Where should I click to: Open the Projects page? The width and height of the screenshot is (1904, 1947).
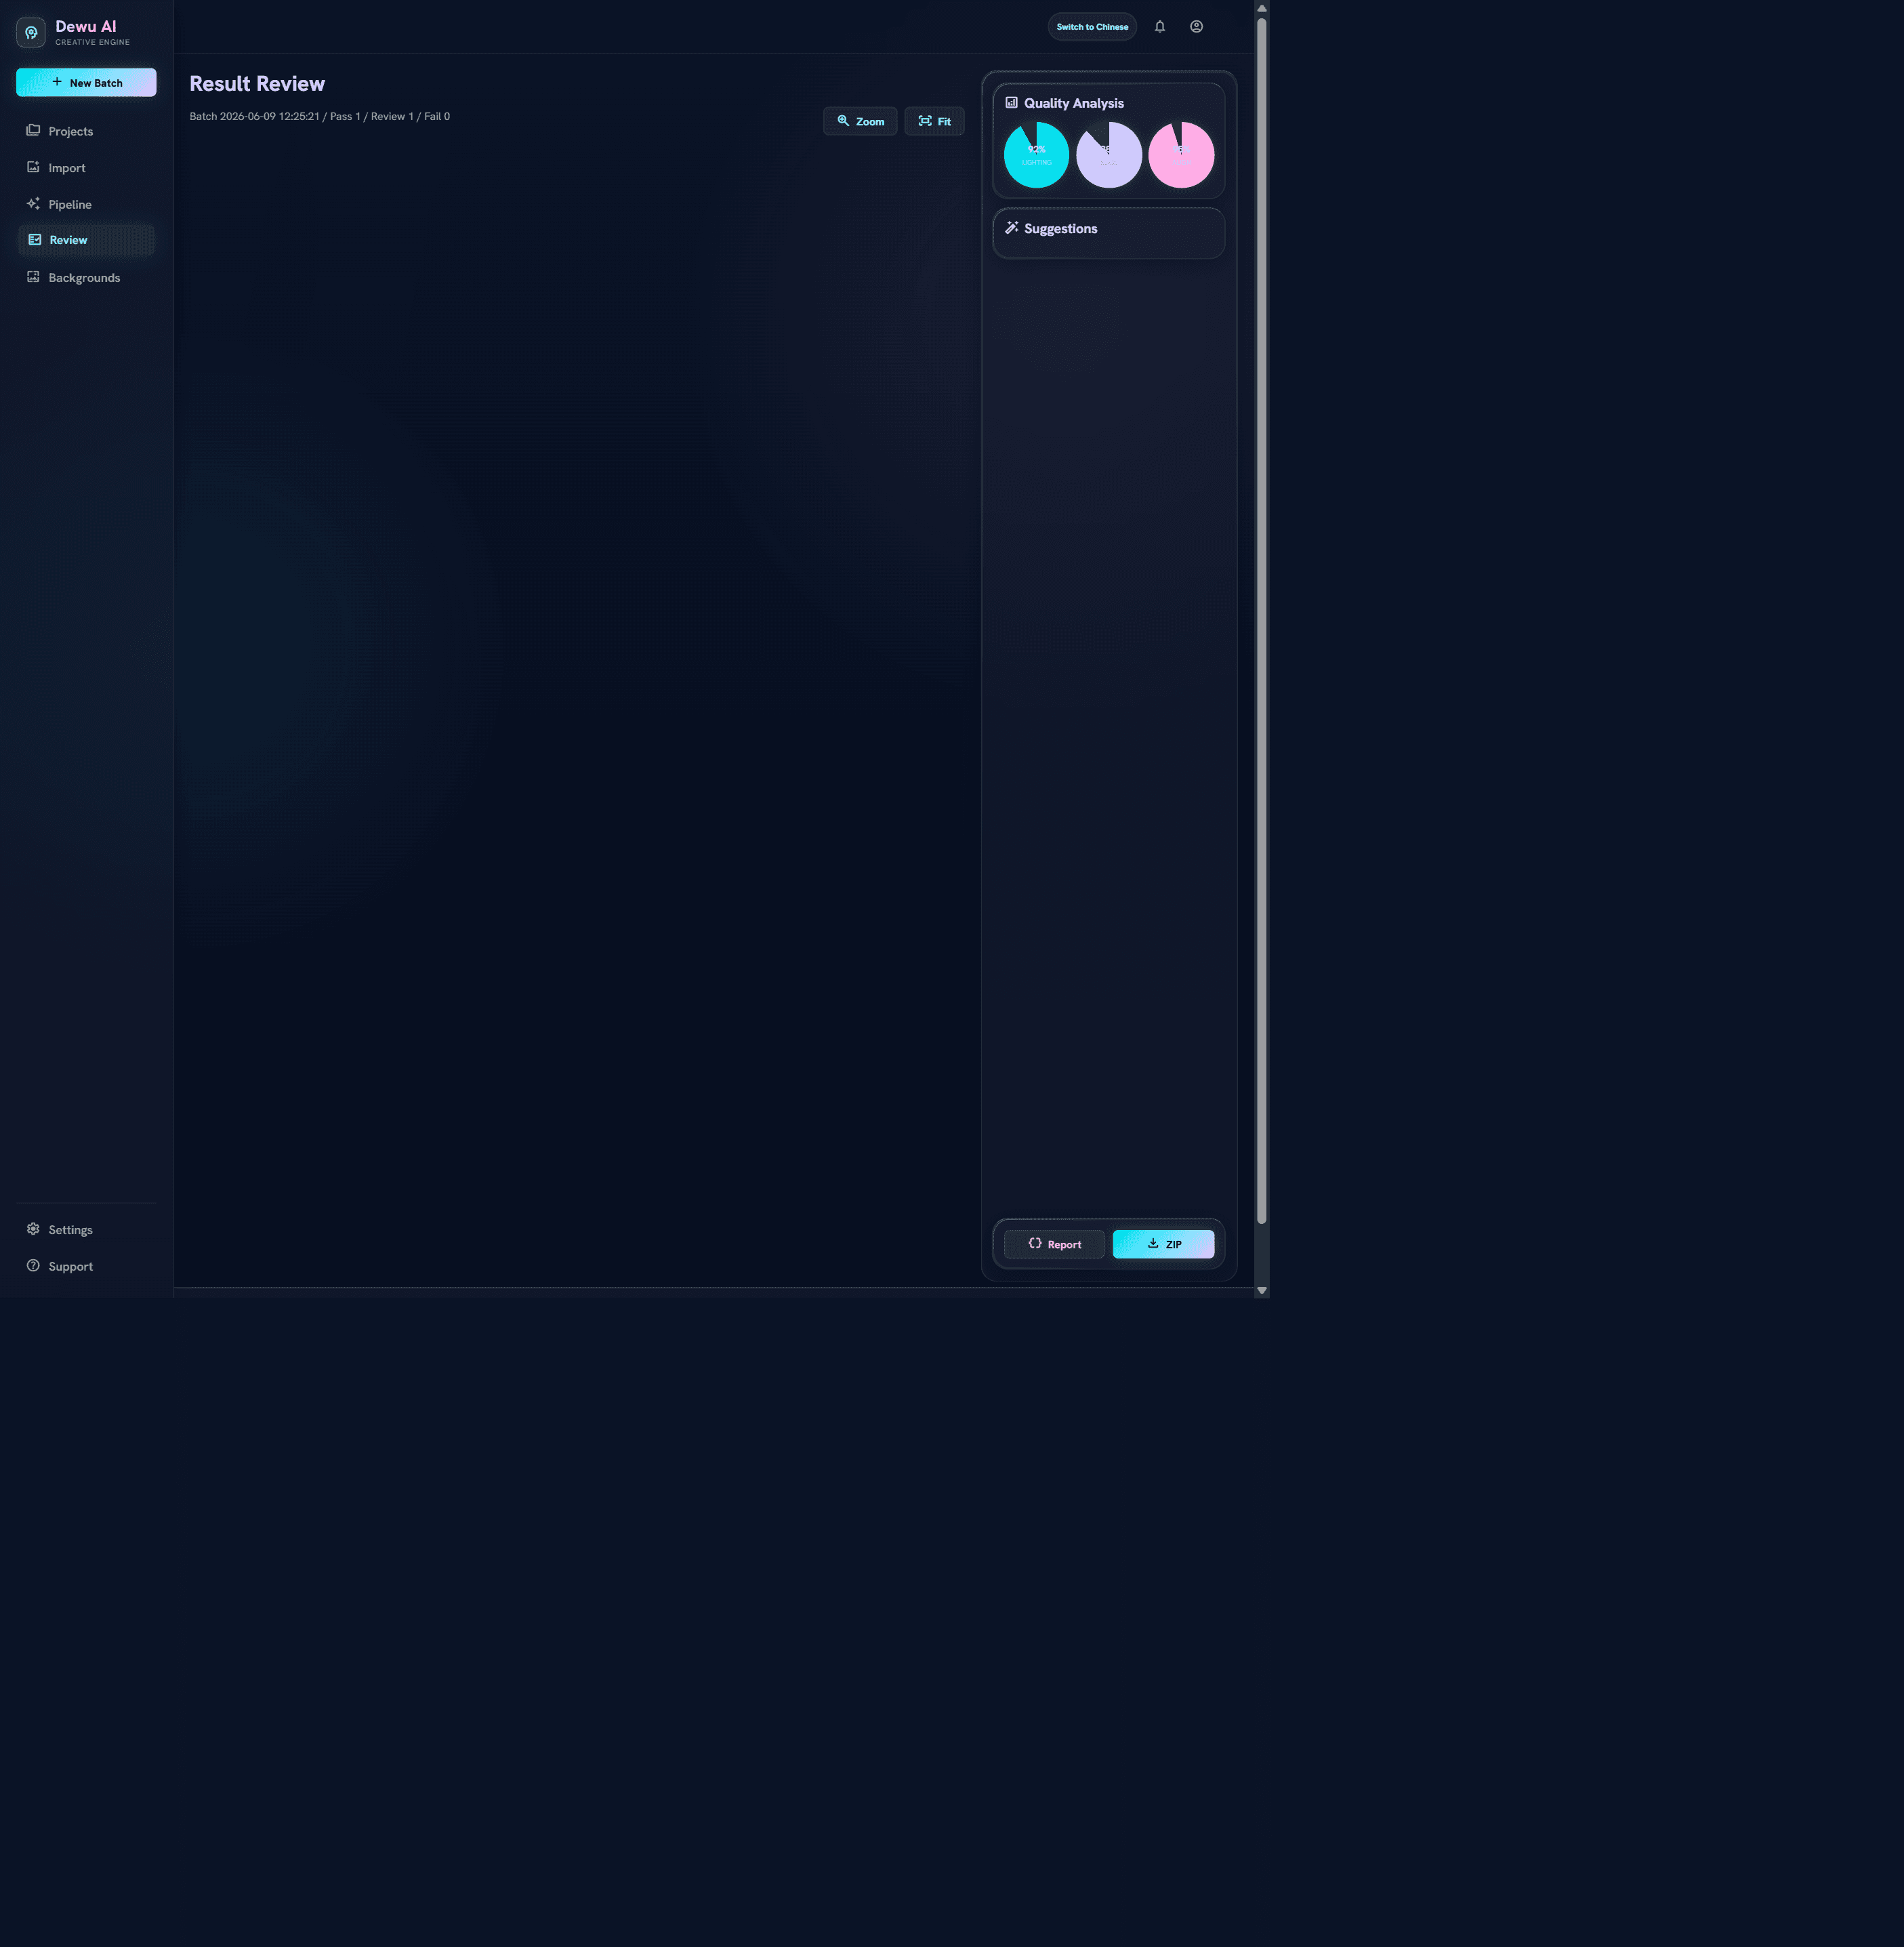coord(86,131)
